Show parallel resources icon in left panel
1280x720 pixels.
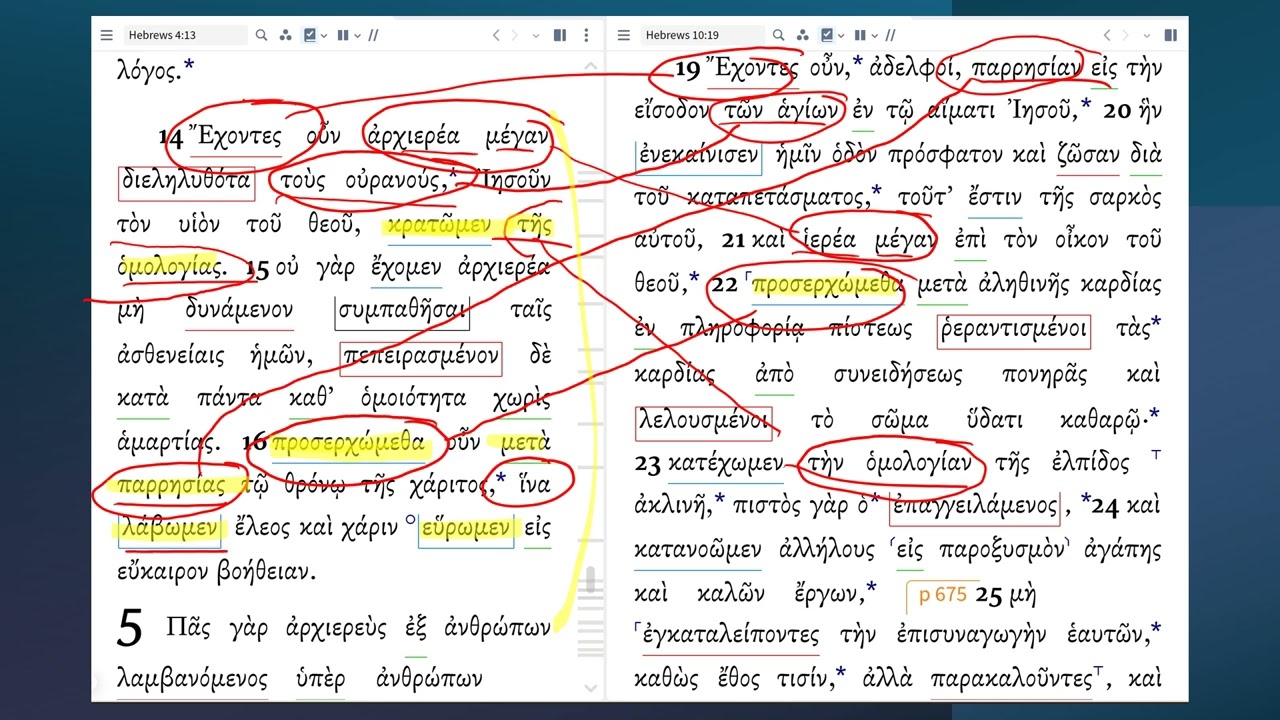pyautogui.click(x=343, y=35)
